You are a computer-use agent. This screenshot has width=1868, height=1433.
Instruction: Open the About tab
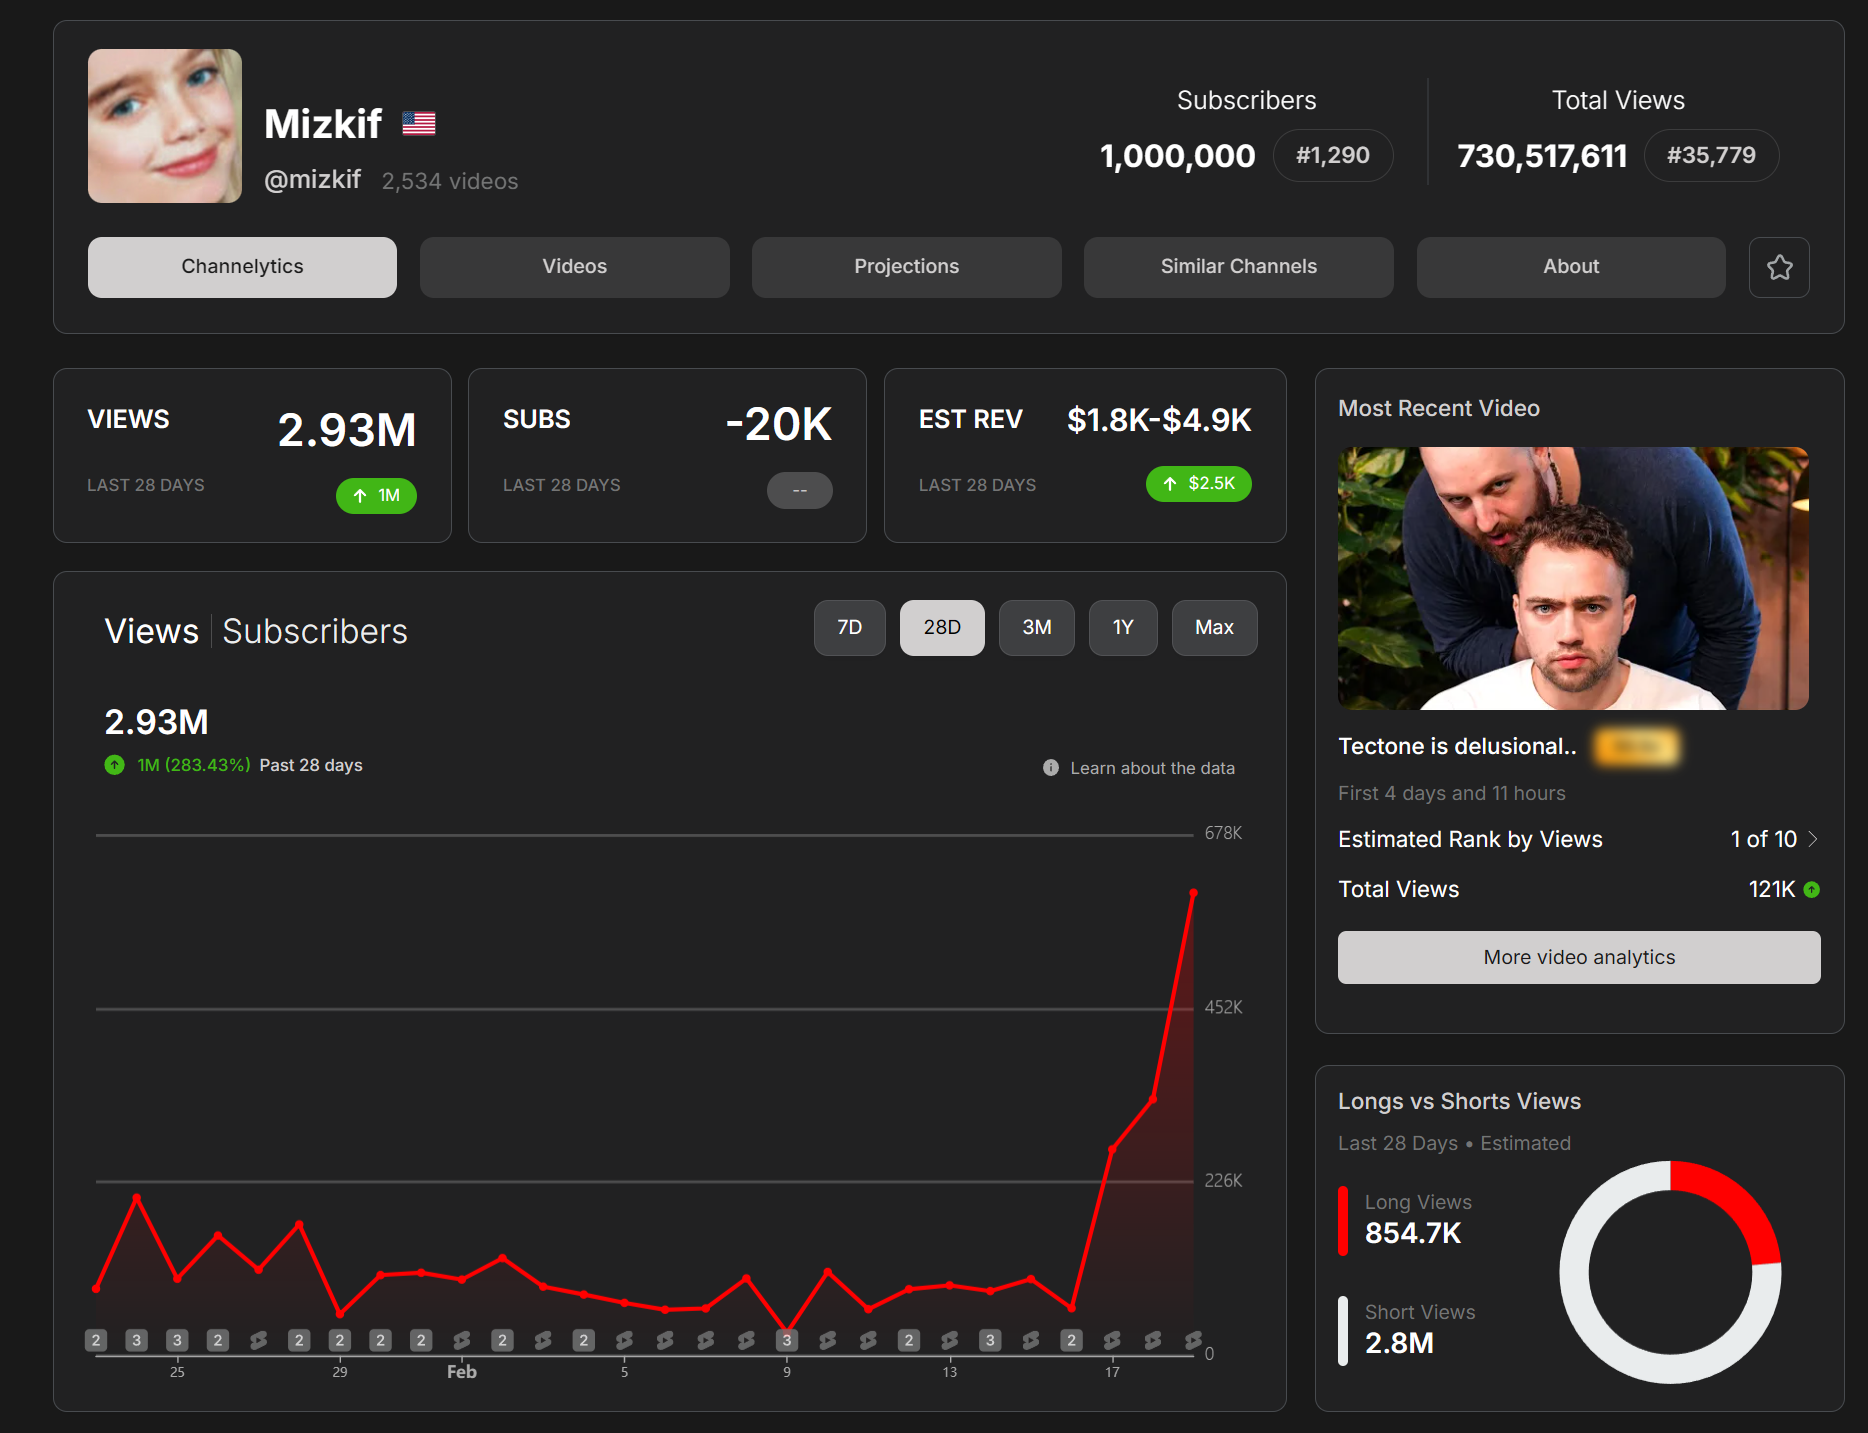[x=1571, y=267]
